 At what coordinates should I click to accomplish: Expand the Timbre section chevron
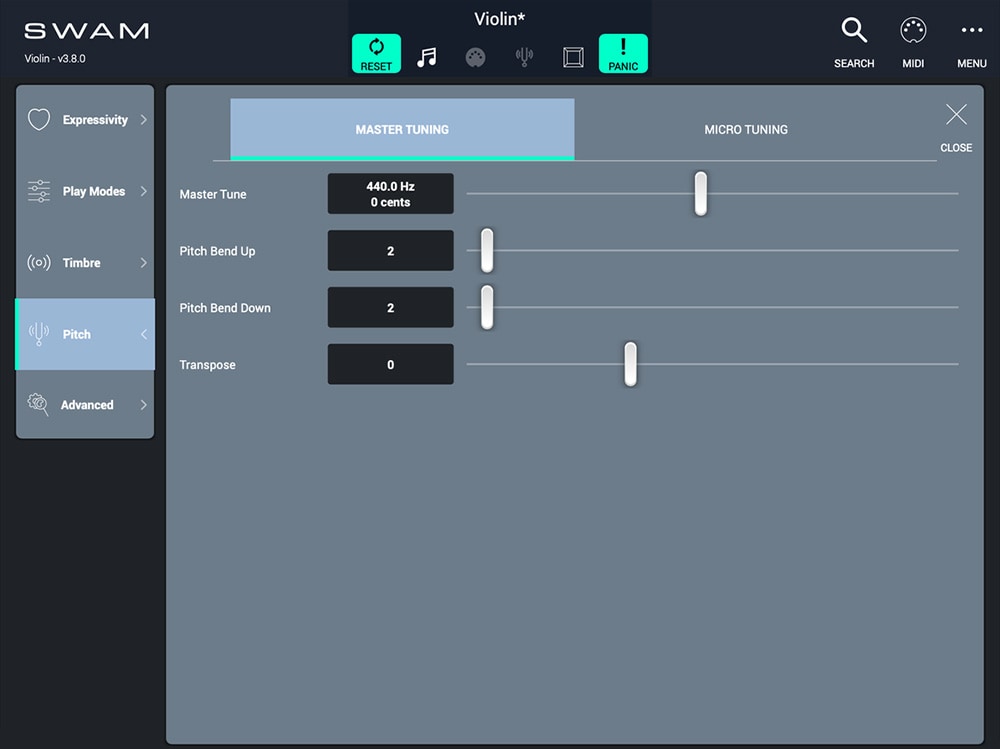point(143,262)
